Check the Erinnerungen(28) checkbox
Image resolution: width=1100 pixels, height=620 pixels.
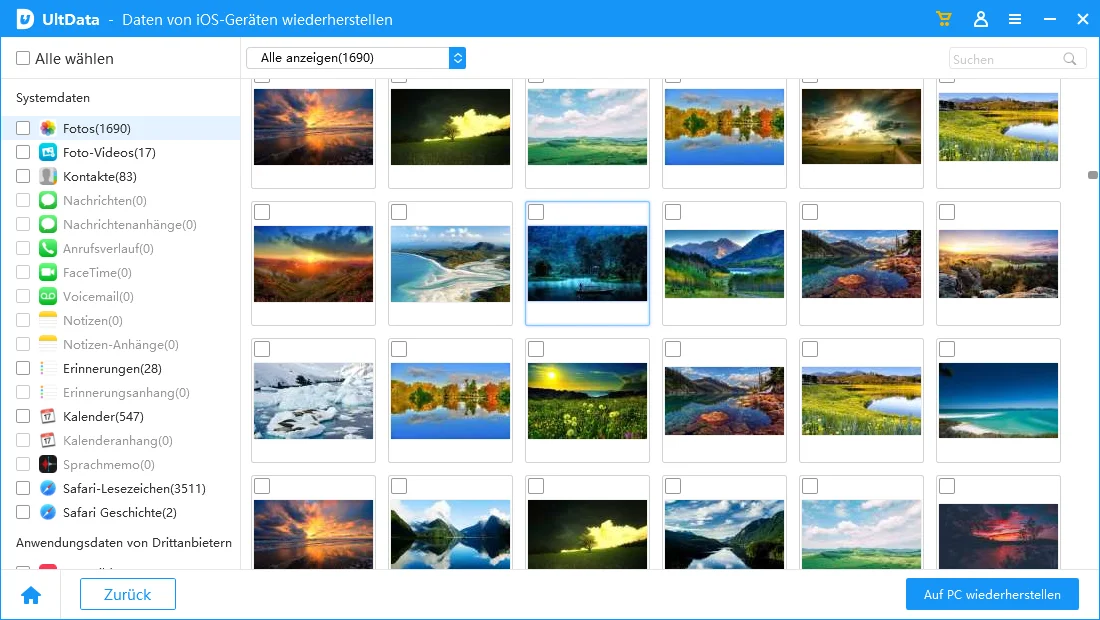click(x=23, y=369)
